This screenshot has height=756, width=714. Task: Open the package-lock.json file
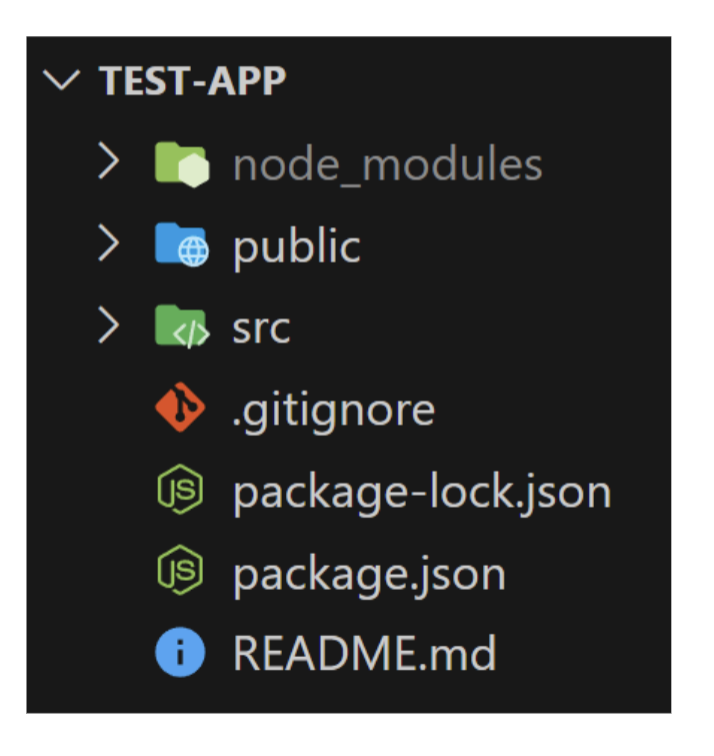tap(421, 492)
